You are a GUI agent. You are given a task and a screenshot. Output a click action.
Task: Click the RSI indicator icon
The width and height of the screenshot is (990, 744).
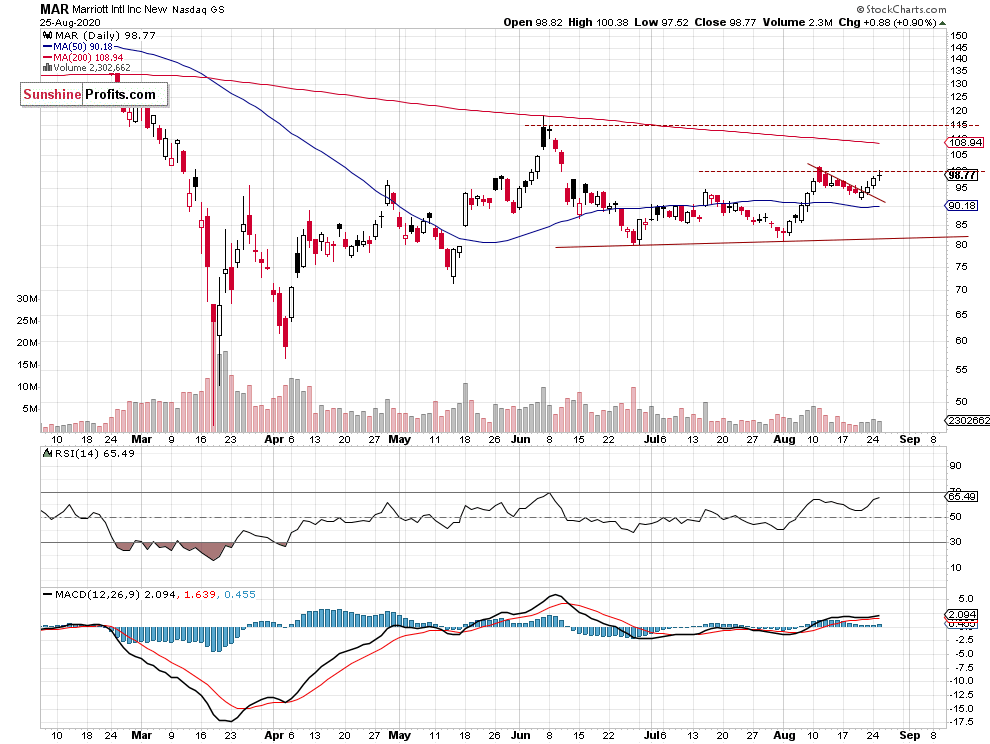pos(47,453)
